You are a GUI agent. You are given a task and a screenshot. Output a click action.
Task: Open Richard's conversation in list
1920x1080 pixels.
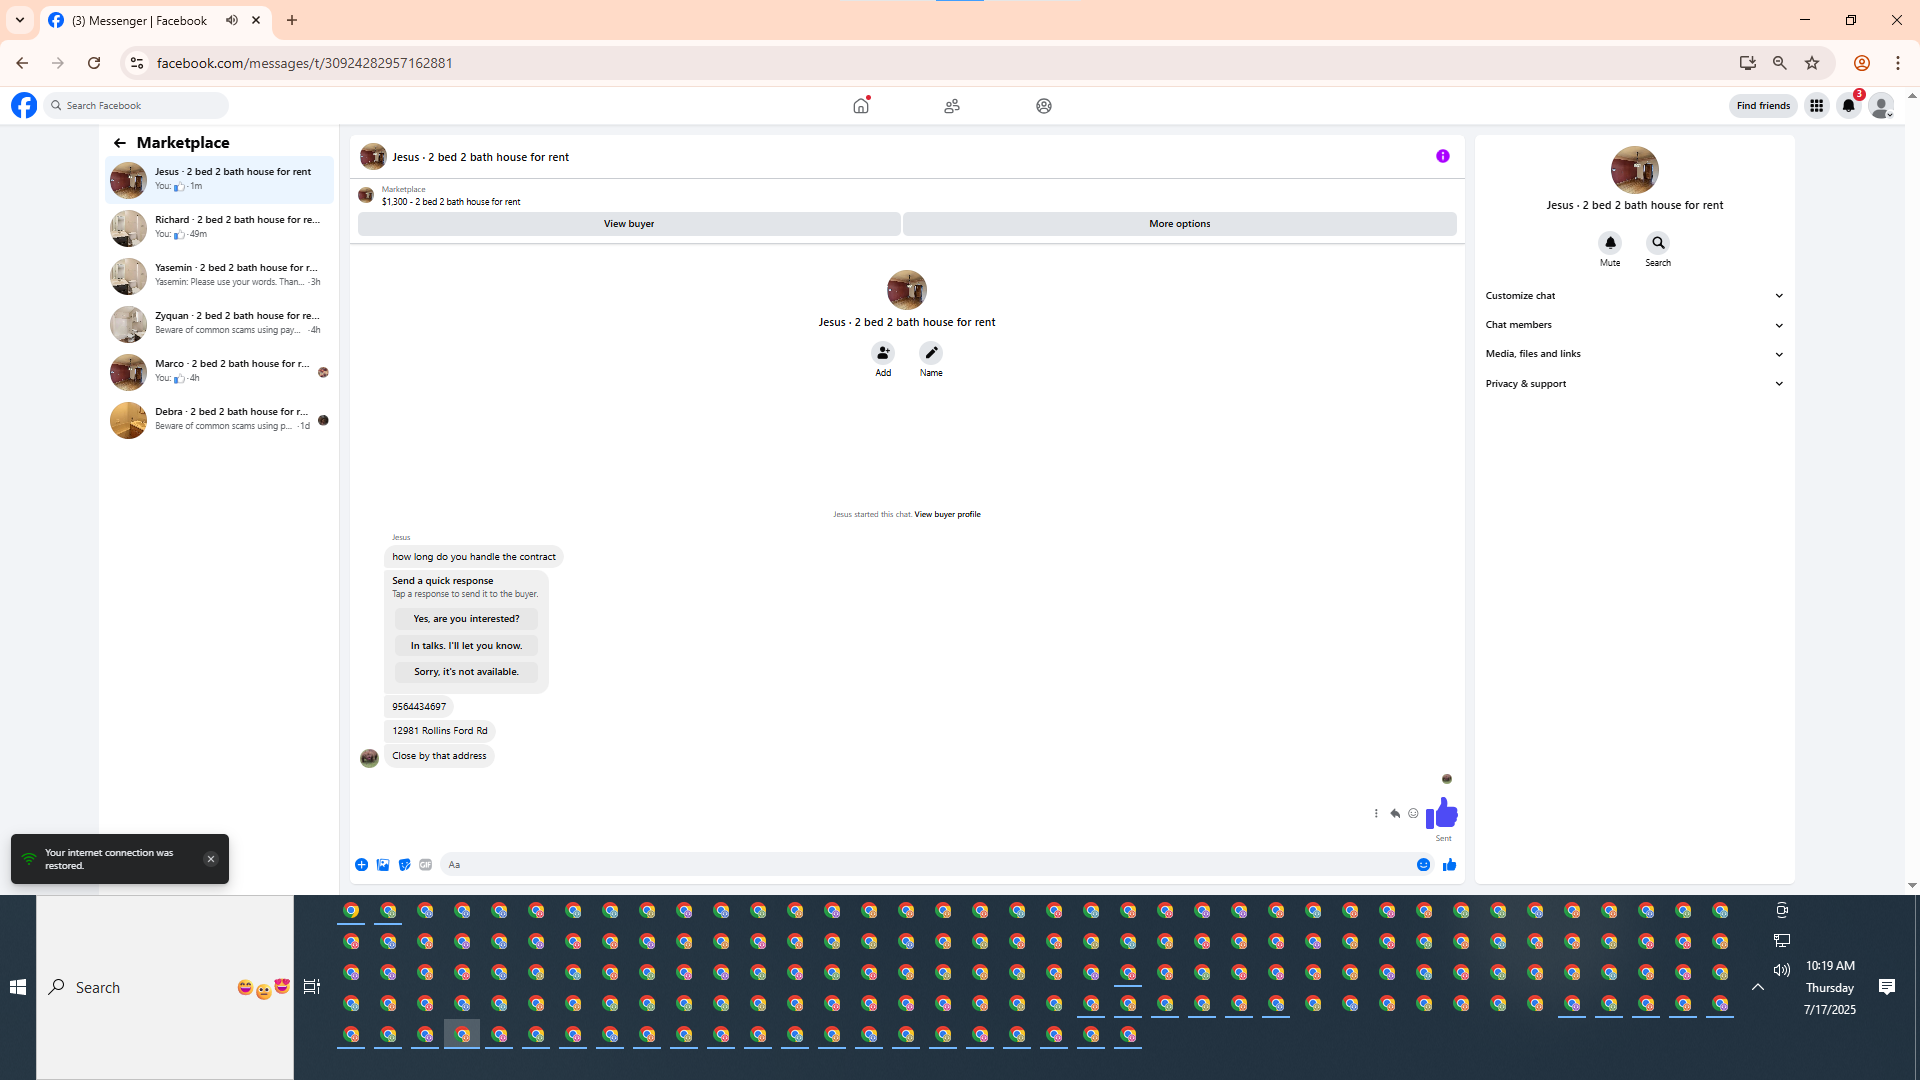coord(220,227)
